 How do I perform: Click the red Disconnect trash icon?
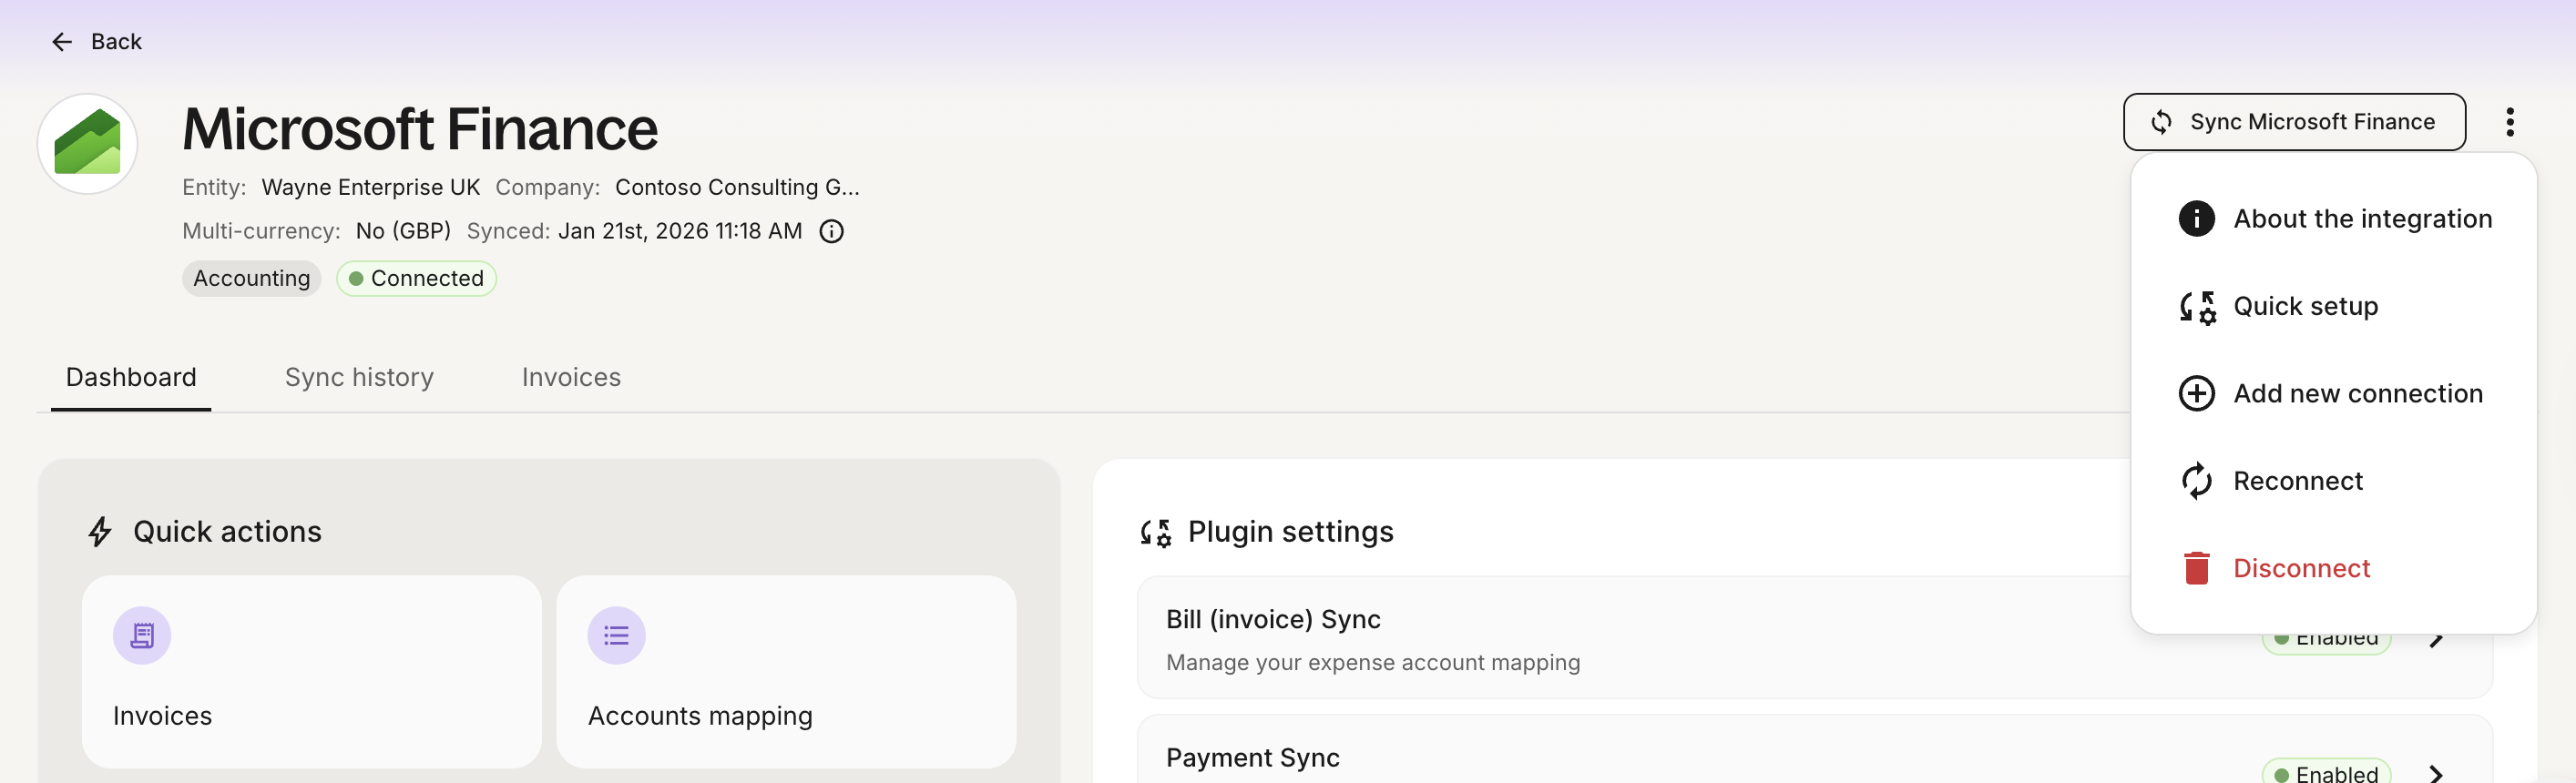point(2196,568)
